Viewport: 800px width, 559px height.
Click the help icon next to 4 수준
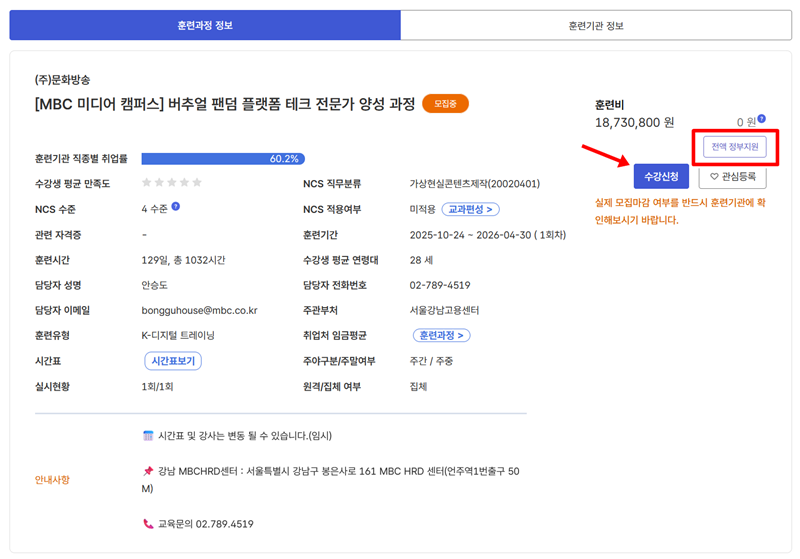tap(176, 206)
